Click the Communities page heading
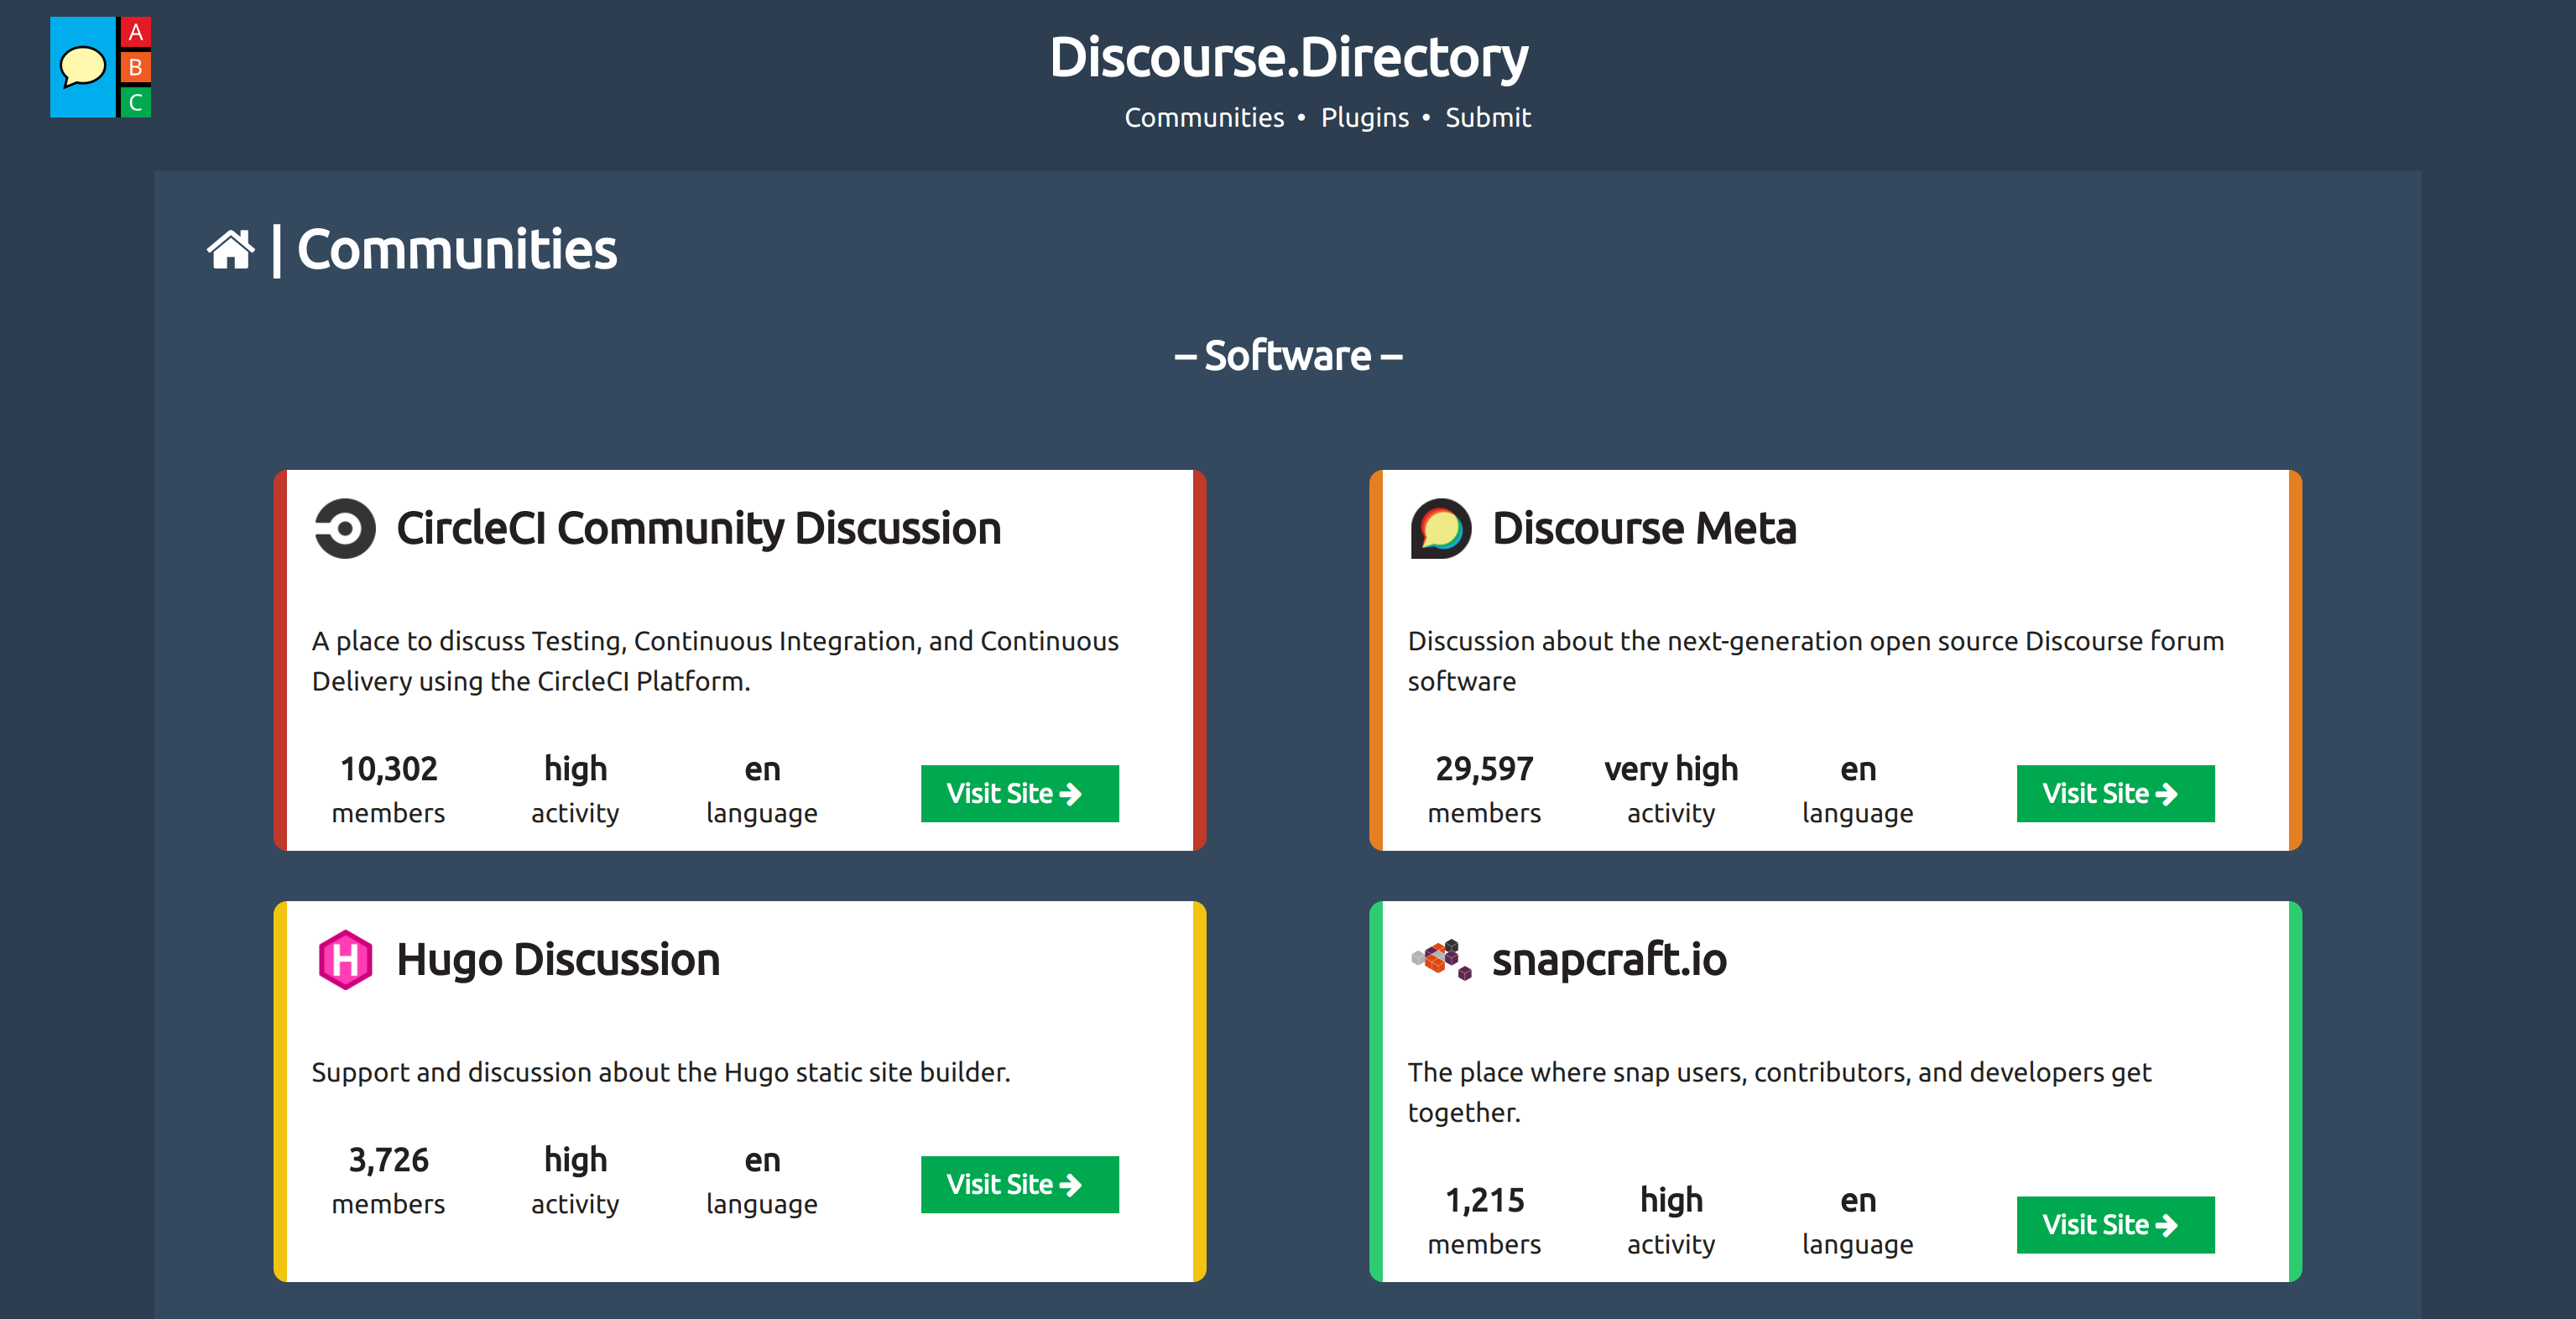Image resolution: width=2576 pixels, height=1319 pixels. 457,250
